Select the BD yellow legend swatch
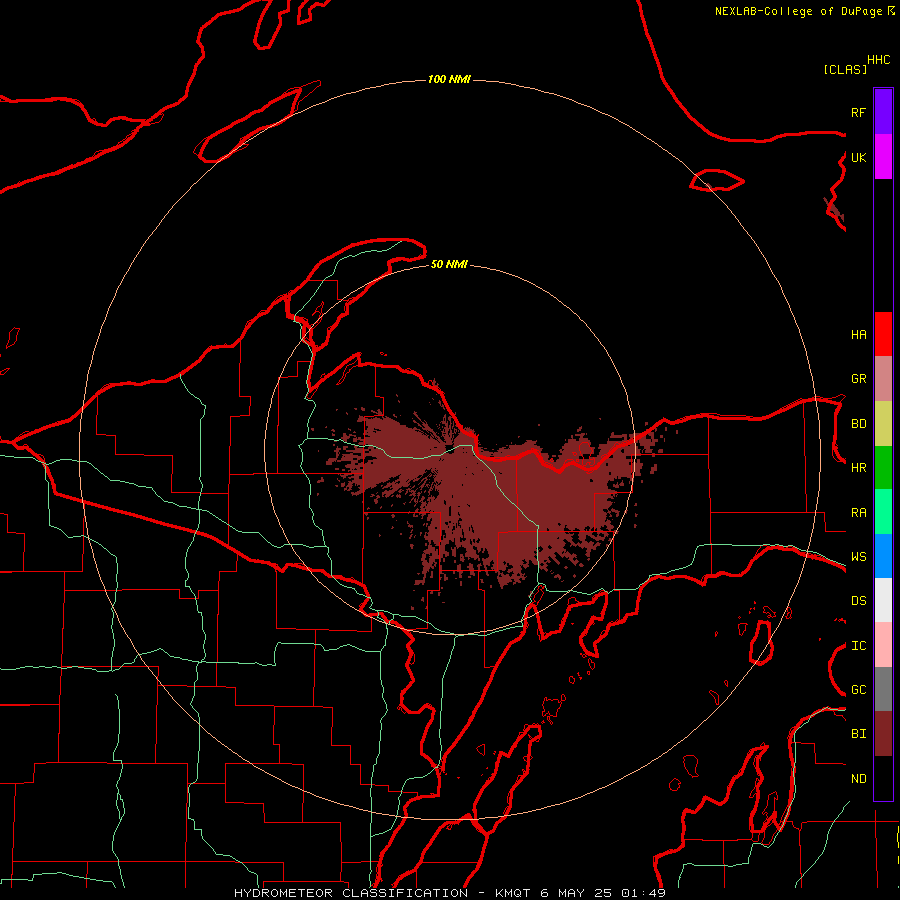Image resolution: width=900 pixels, height=900 pixels. [x=883, y=424]
